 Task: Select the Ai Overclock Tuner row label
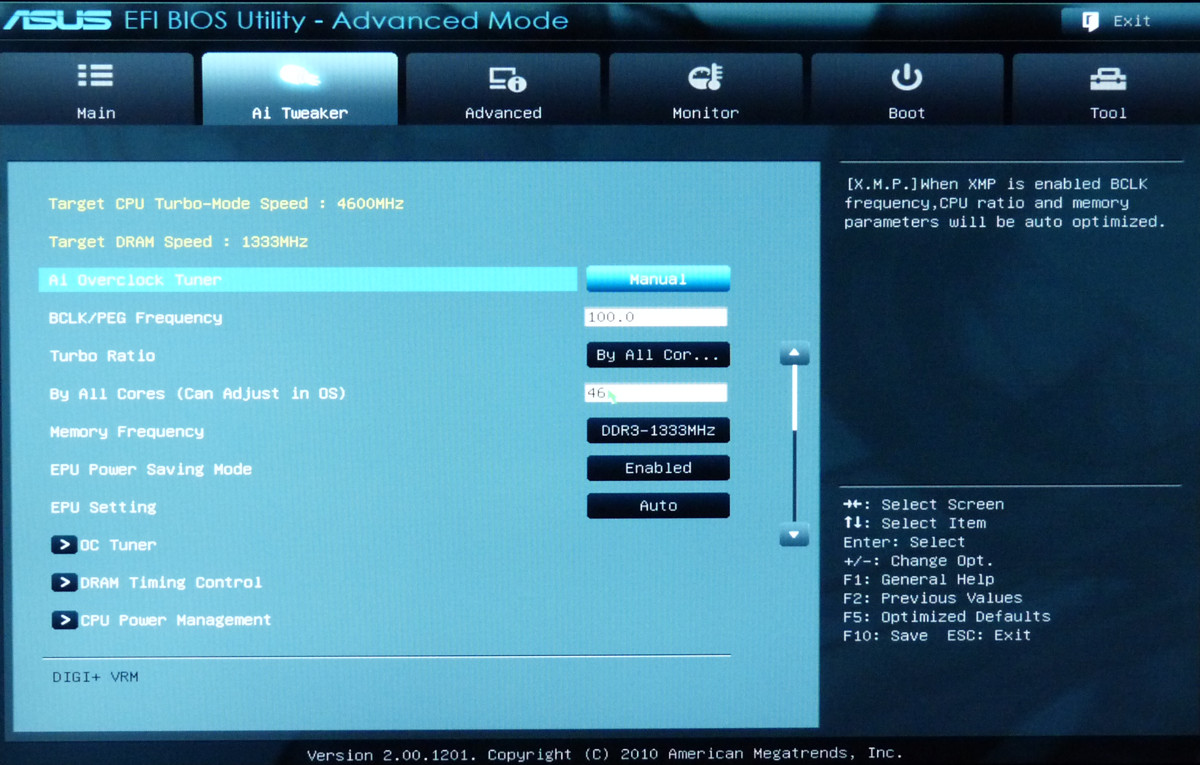coord(136,280)
